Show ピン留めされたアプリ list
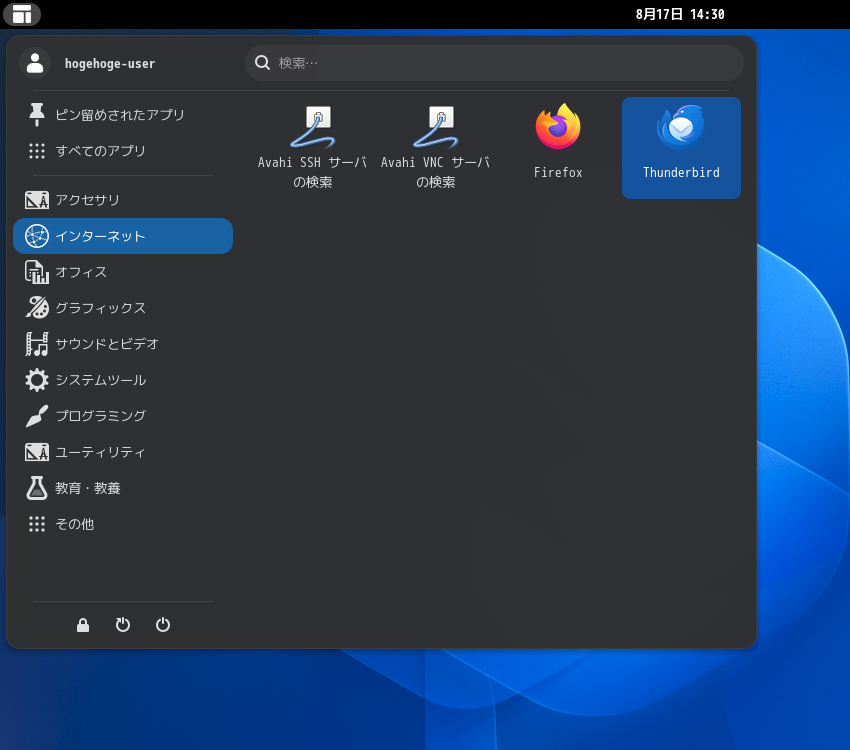 click(x=123, y=115)
